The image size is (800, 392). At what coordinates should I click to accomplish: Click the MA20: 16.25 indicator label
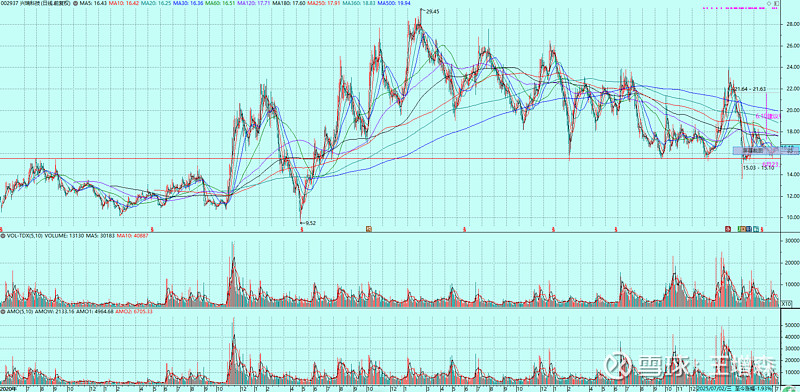pos(156,3)
